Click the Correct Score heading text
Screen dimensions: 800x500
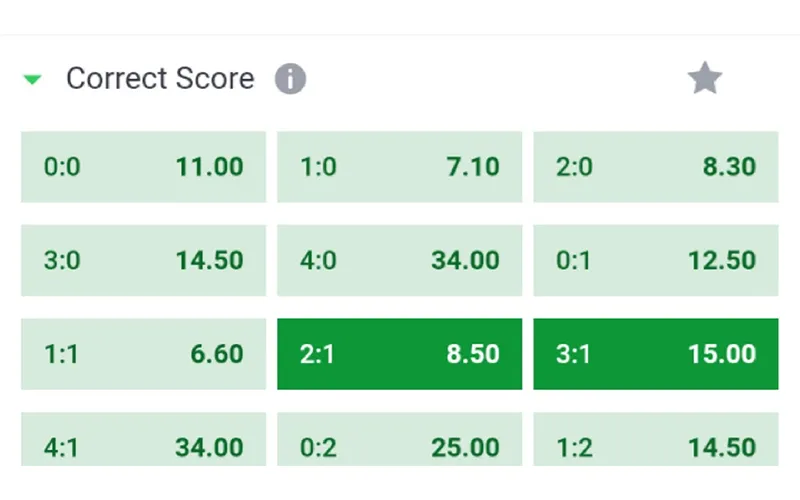click(x=160, y=79)
